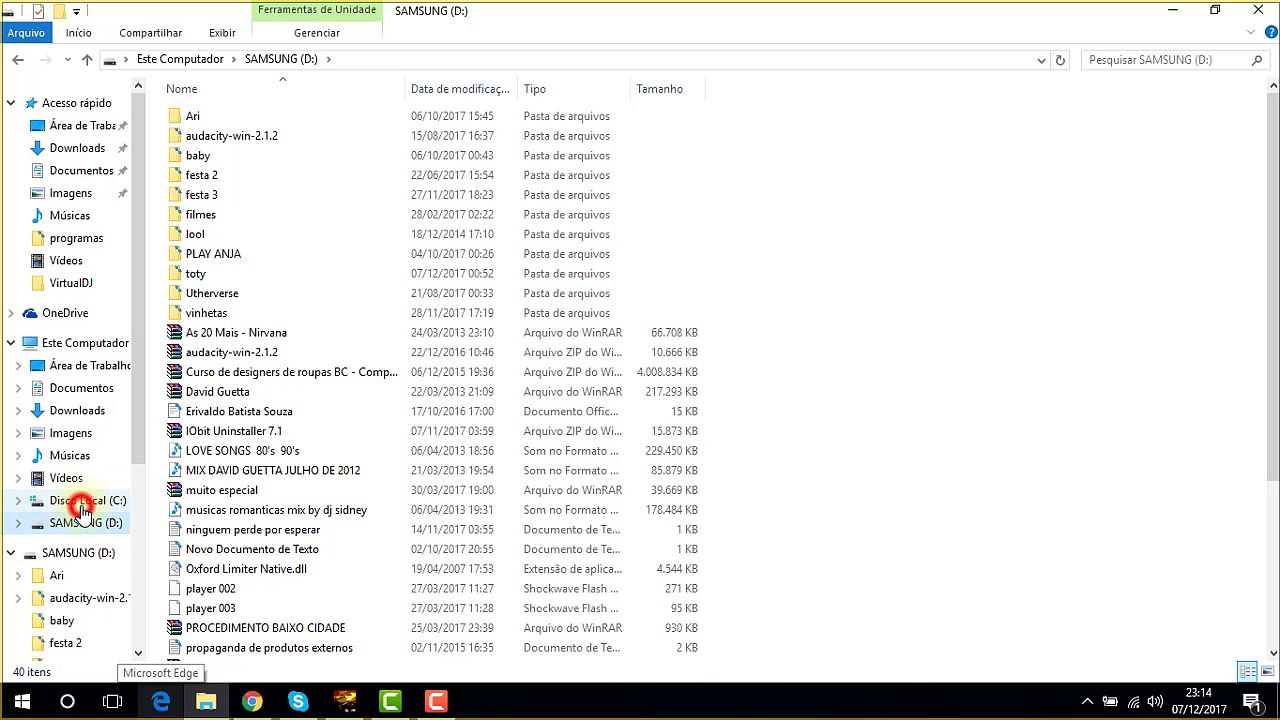Select the As 20 Mais - Nirvana archive icon

(x=175, y=333)
